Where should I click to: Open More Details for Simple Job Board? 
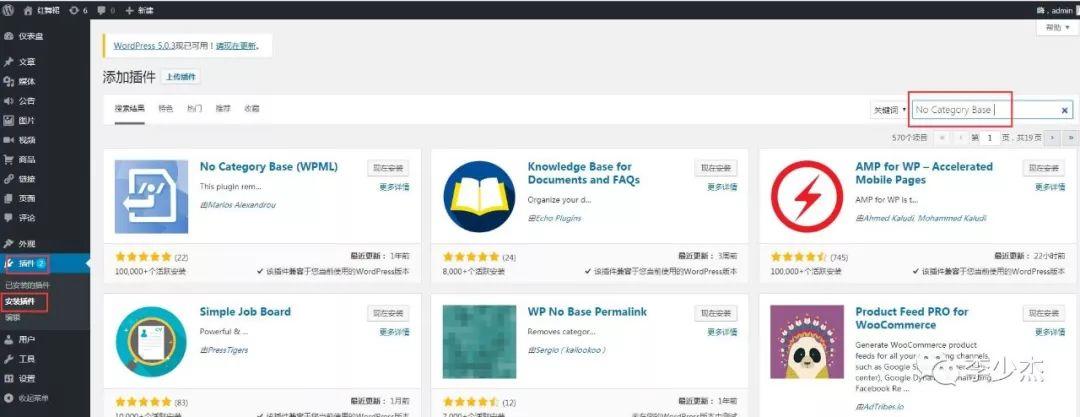tap(394, 332)
